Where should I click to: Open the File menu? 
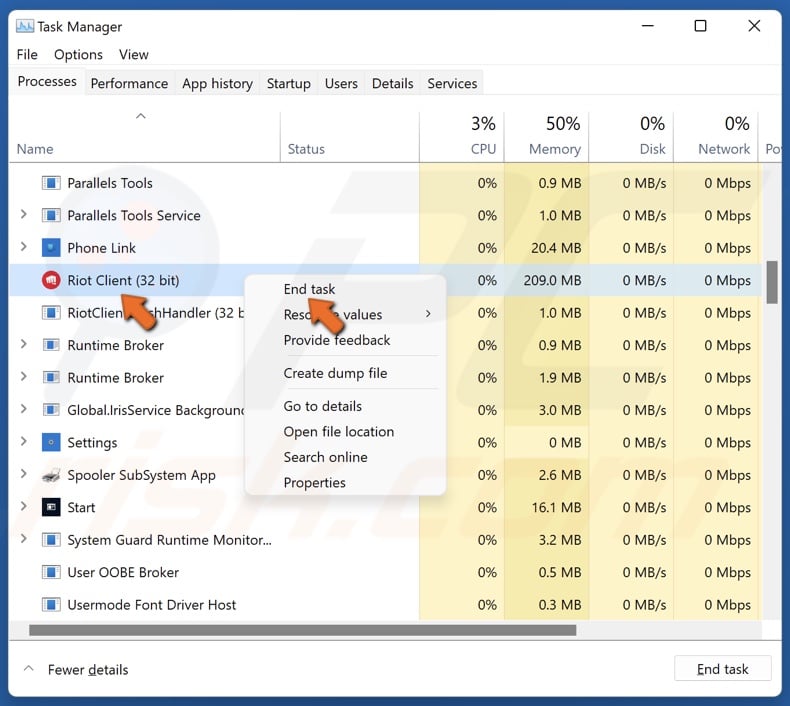pyautogui.click(x=27, y=54)
